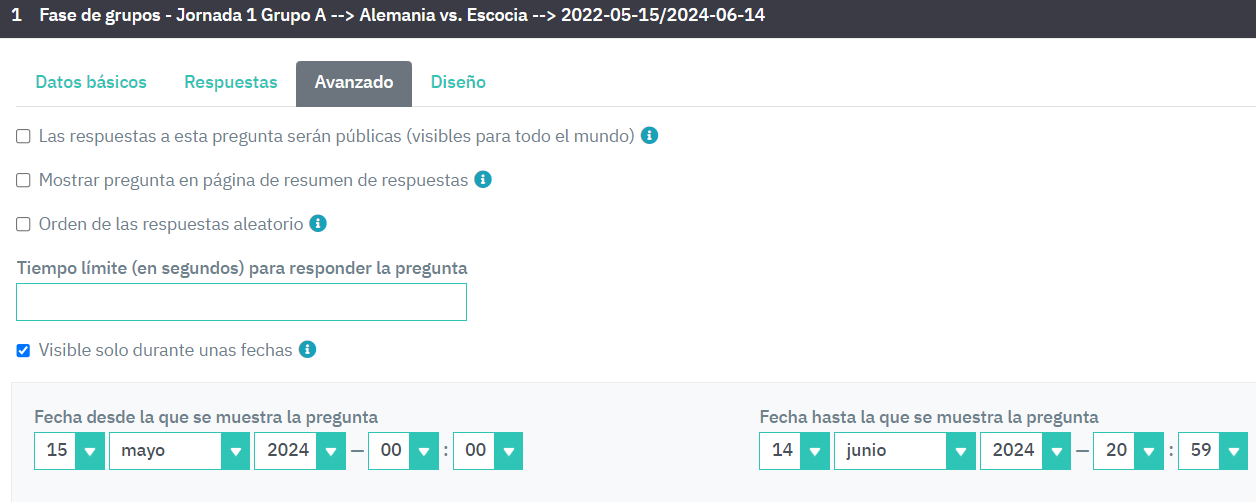Click info icon beside public answers option

[649, 136]
